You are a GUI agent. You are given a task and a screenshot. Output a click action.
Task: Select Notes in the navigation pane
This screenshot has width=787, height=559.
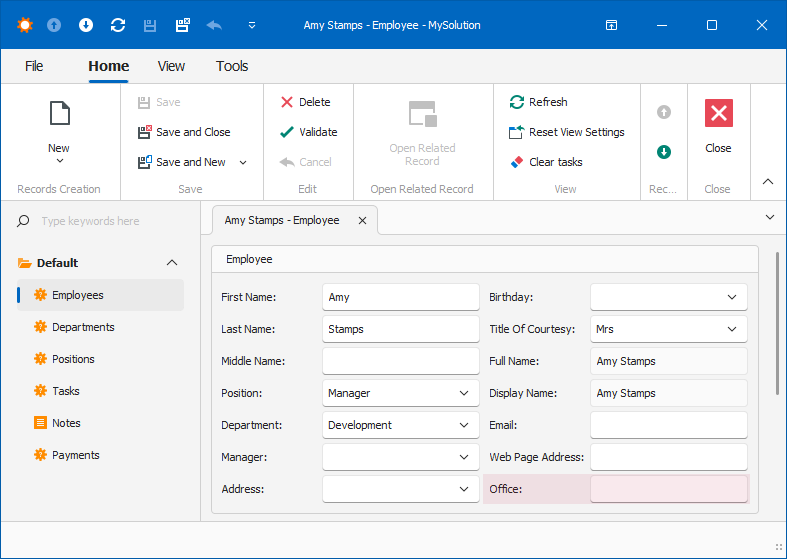click(100, 423)
